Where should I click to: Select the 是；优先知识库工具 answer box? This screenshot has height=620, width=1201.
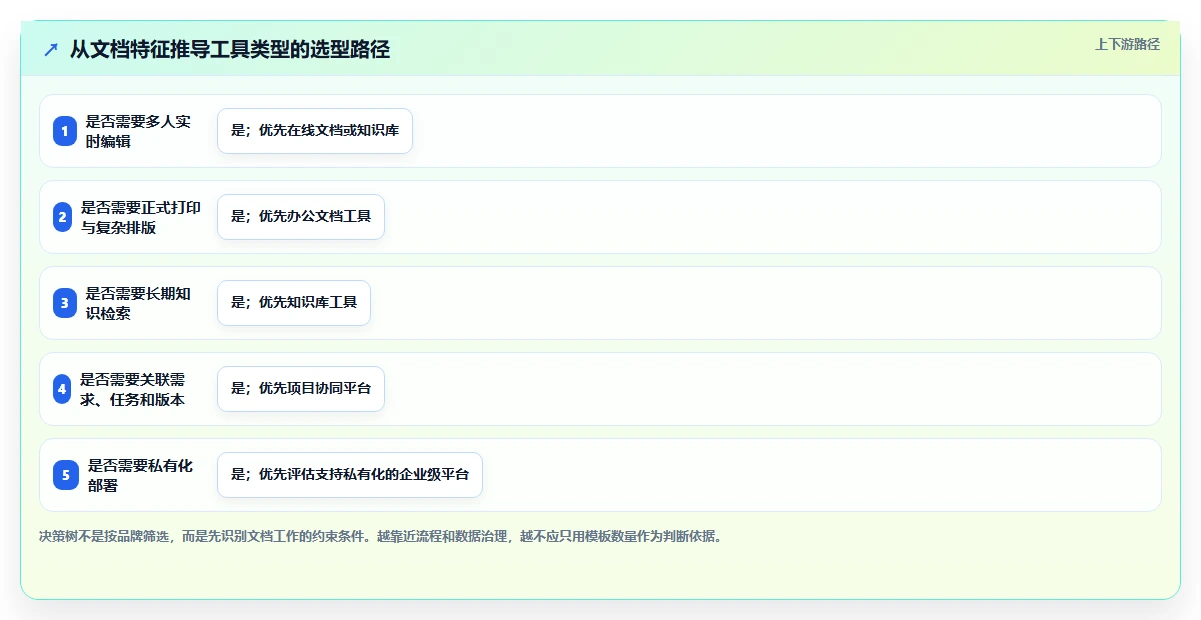coord(294,303)
